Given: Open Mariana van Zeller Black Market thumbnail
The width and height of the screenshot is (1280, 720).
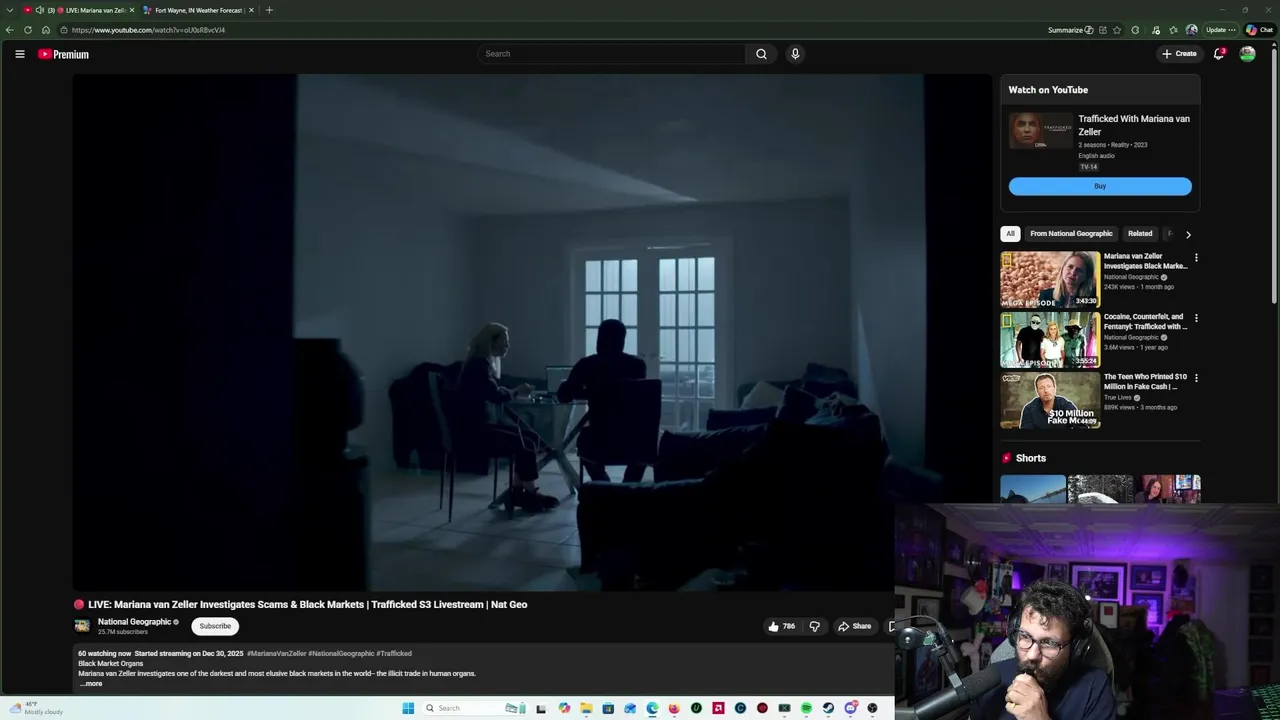Looking at the screenshot, I should point(1050,279).
